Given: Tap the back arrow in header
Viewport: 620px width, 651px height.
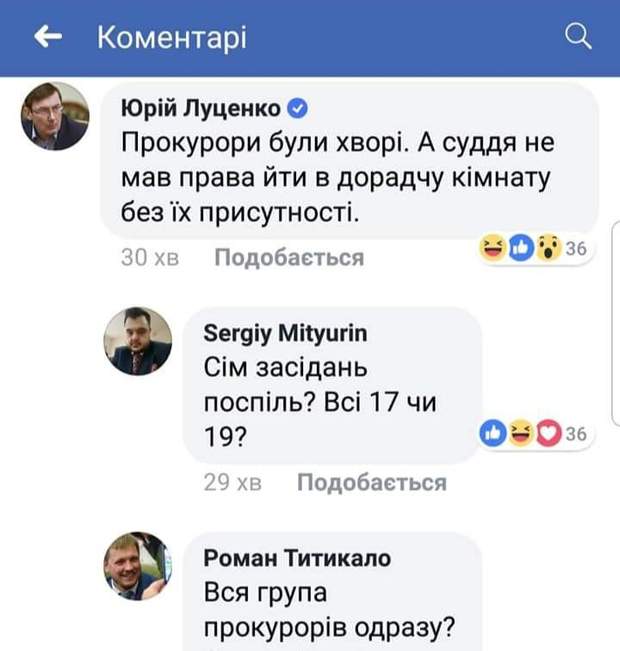Looking at the screenshot, I should [49, 38].
